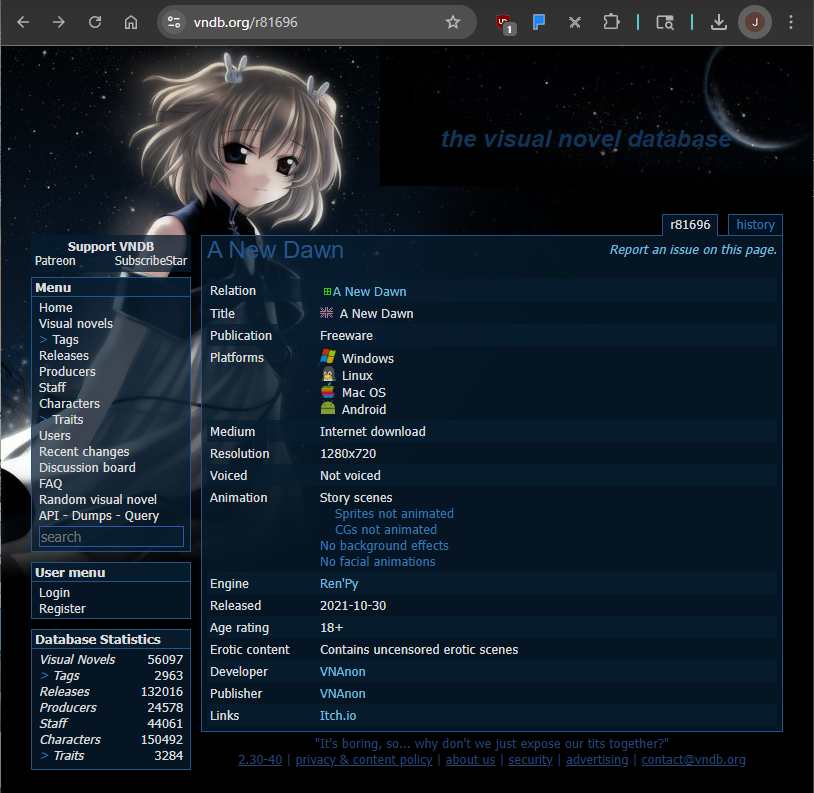Open about us footer link
This screenshot has width=814, height=793.
coord(470,760)
